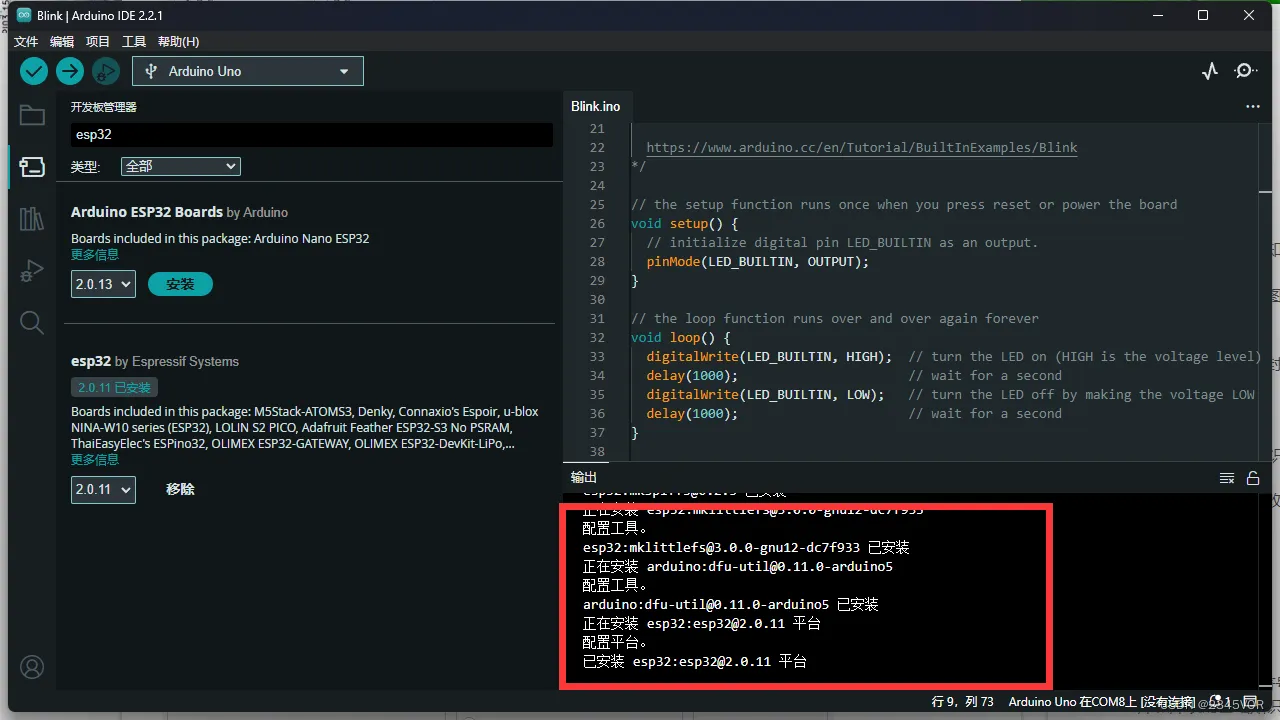Open the Debug sidebar panel icon
The image size is (1280, 720).
pos(32,270)
